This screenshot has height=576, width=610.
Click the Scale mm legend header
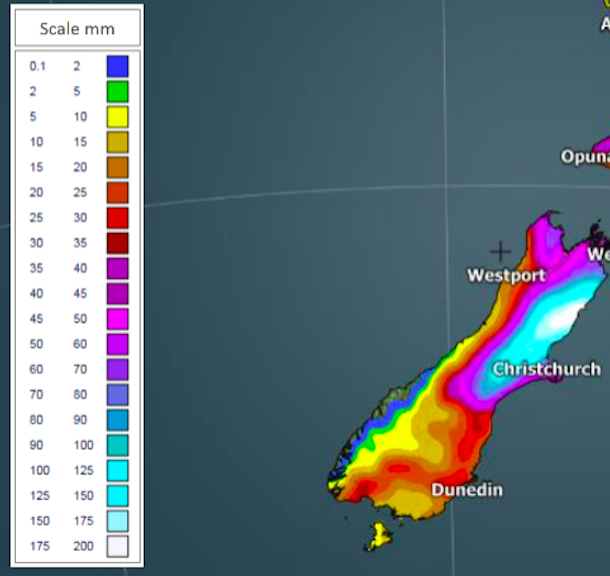point(77,28)
